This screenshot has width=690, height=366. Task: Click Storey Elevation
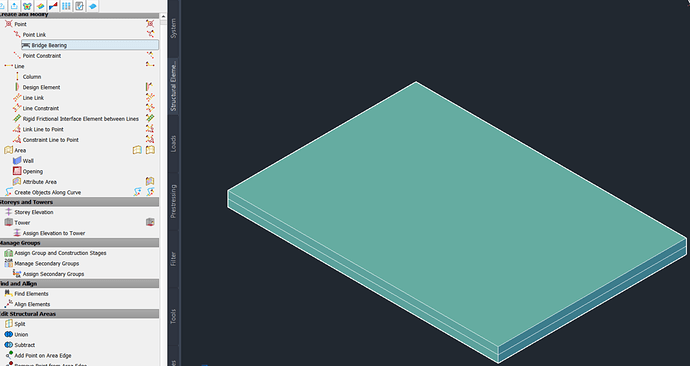tap(34, 212)
